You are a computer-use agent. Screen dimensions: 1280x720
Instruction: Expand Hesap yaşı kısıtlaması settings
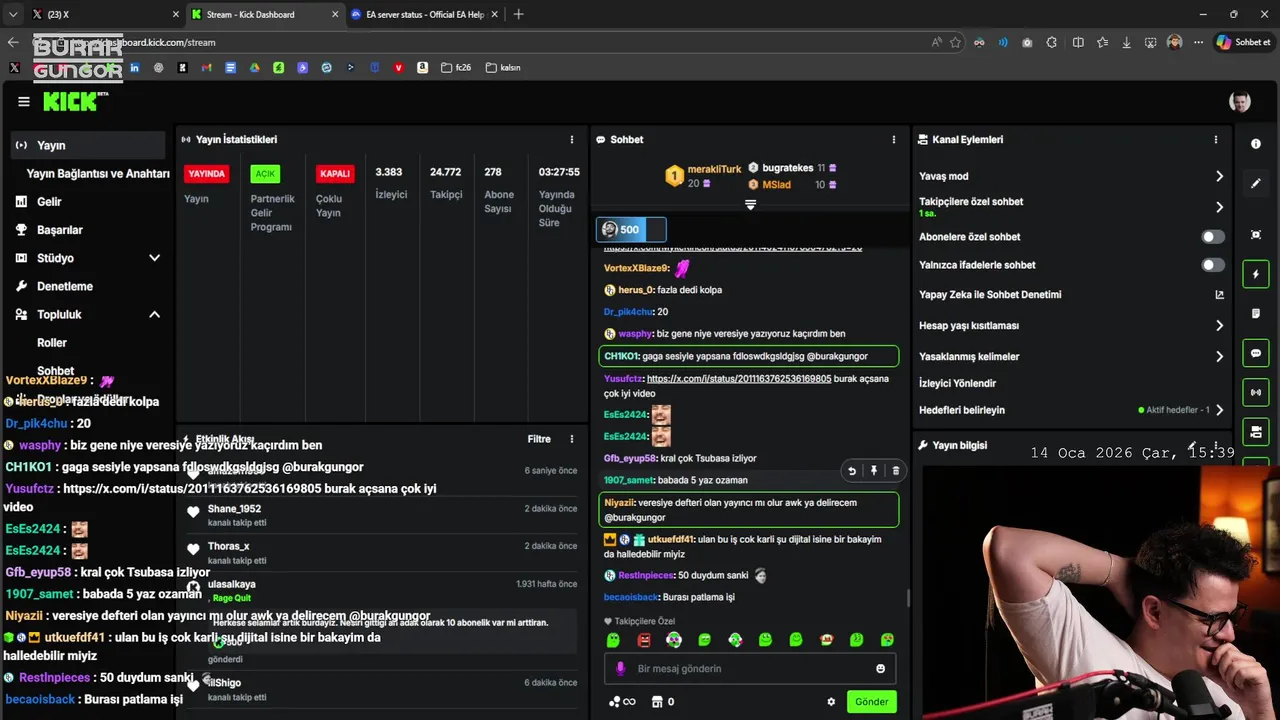point(1219,326)
